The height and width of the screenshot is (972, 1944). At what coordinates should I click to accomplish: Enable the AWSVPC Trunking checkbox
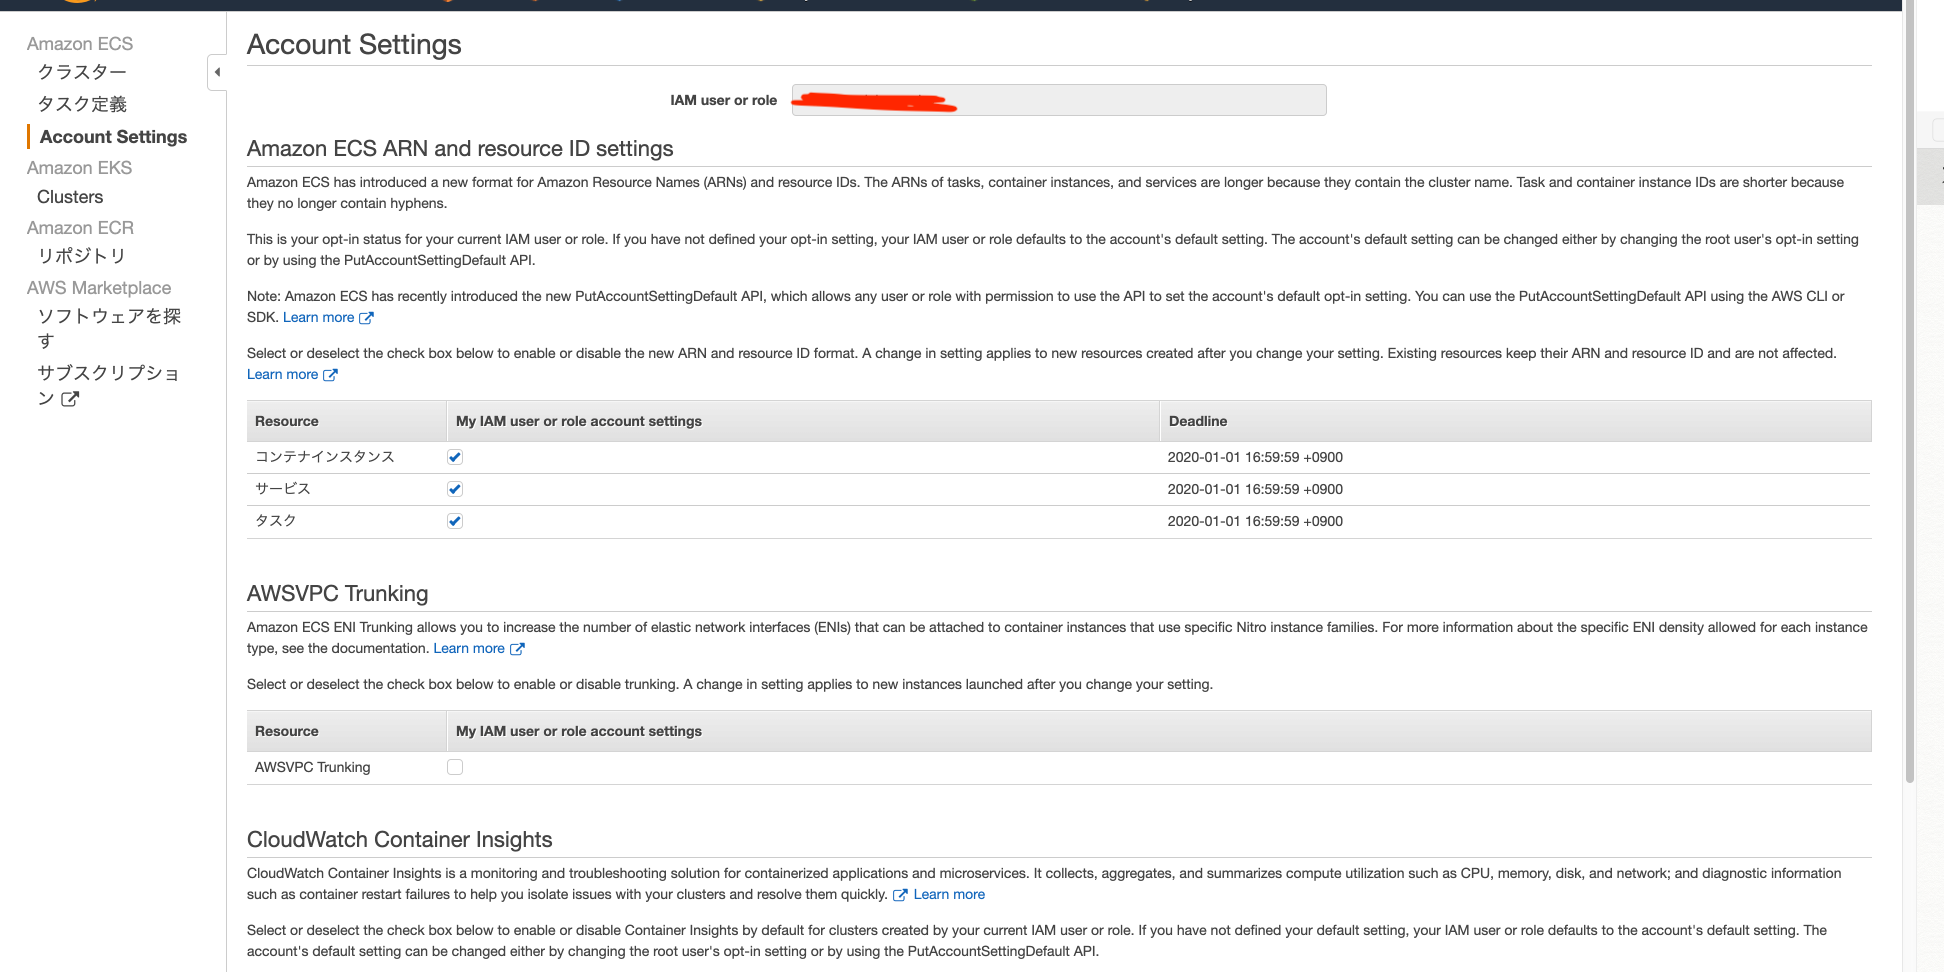(455, 767)
